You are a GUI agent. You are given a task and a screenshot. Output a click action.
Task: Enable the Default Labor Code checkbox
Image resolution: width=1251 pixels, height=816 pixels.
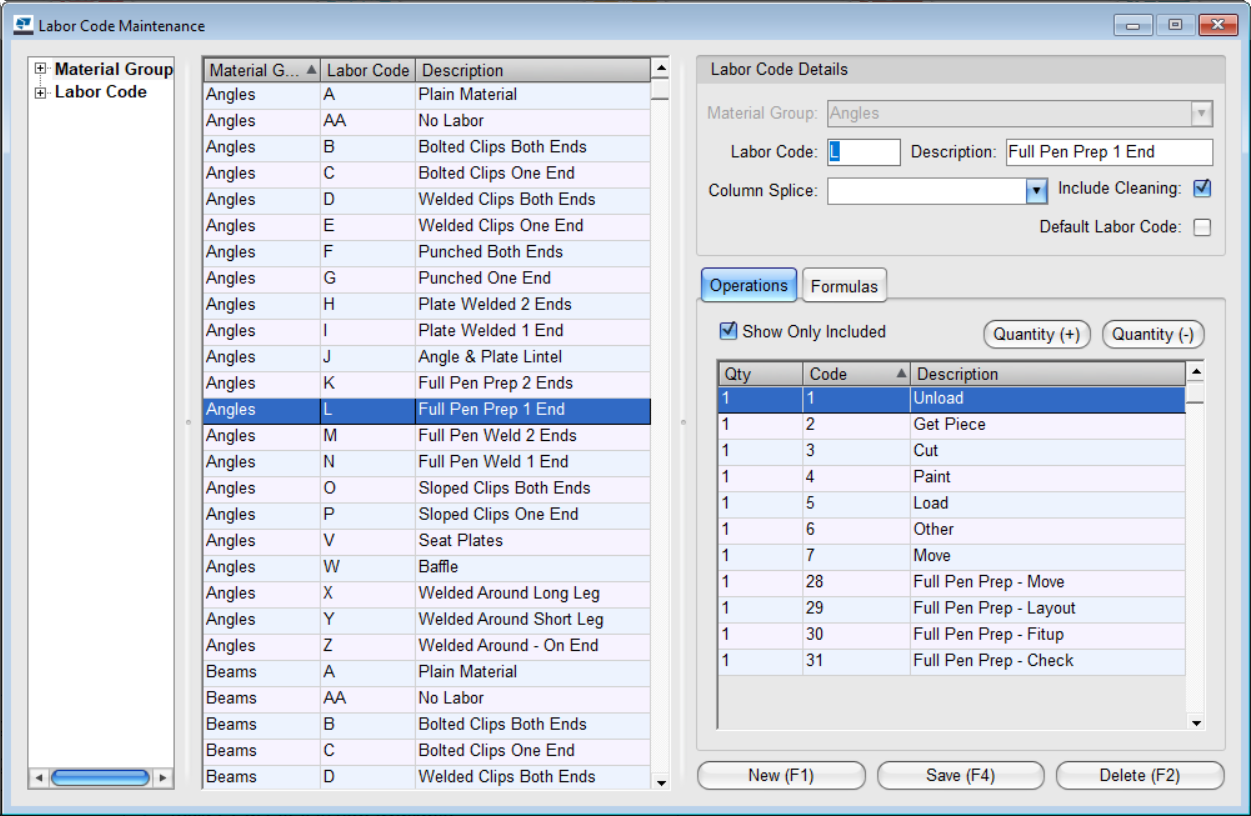1202,227
